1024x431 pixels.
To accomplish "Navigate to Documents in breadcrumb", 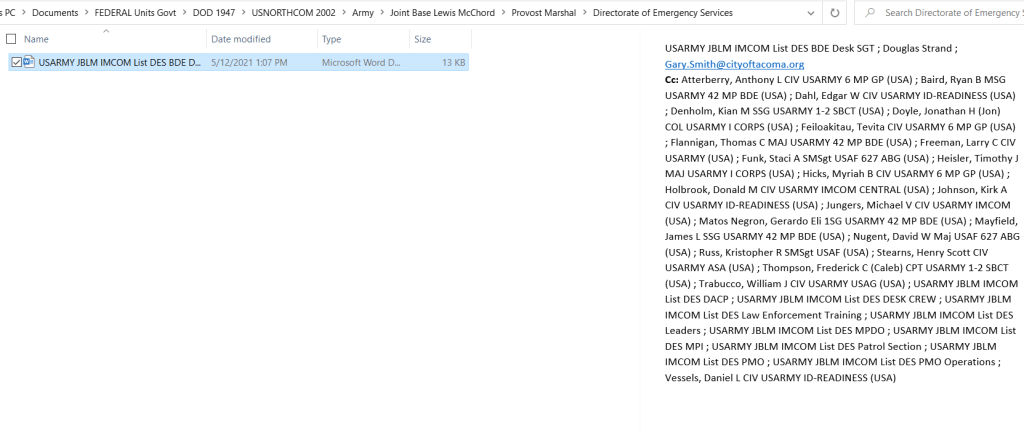I will pos(69,13).
